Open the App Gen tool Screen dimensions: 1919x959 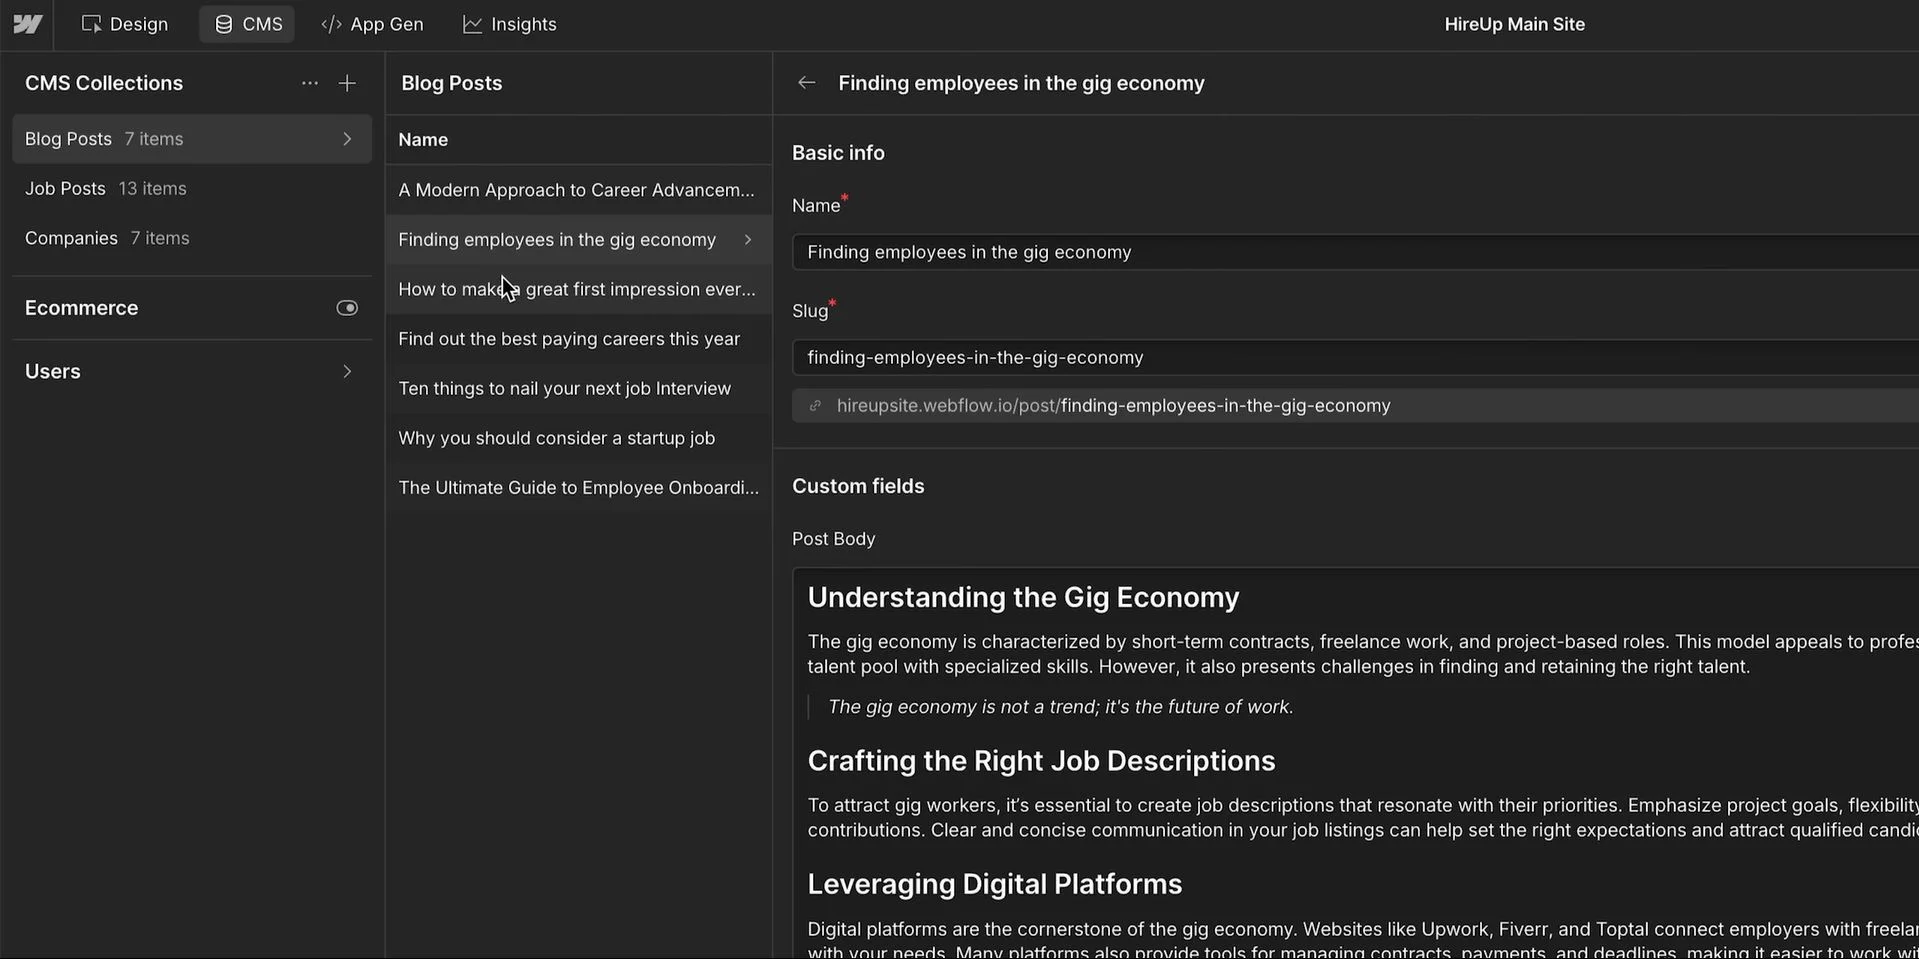(371, 23)
